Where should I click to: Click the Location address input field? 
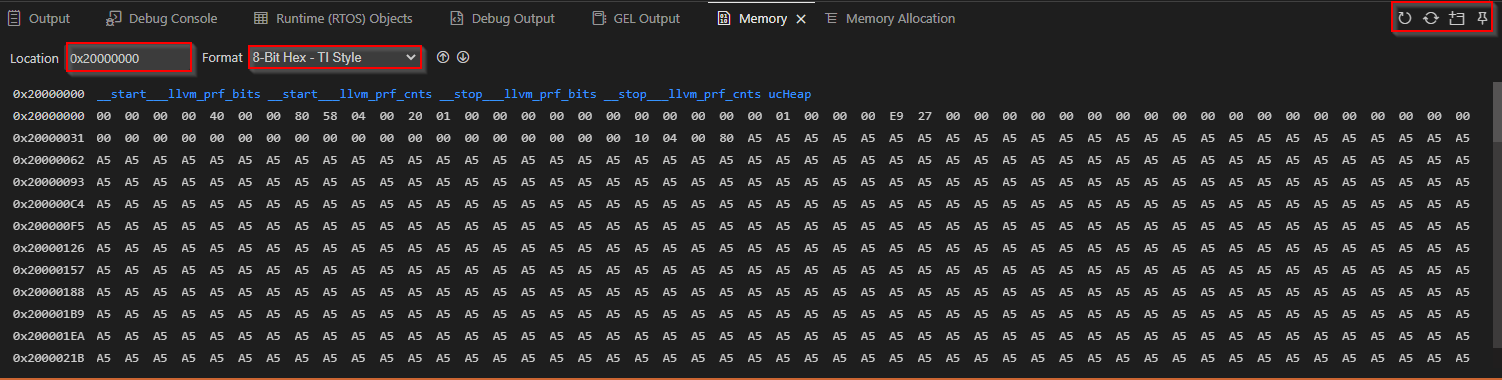pyautogui.click(x=129, y=58)
